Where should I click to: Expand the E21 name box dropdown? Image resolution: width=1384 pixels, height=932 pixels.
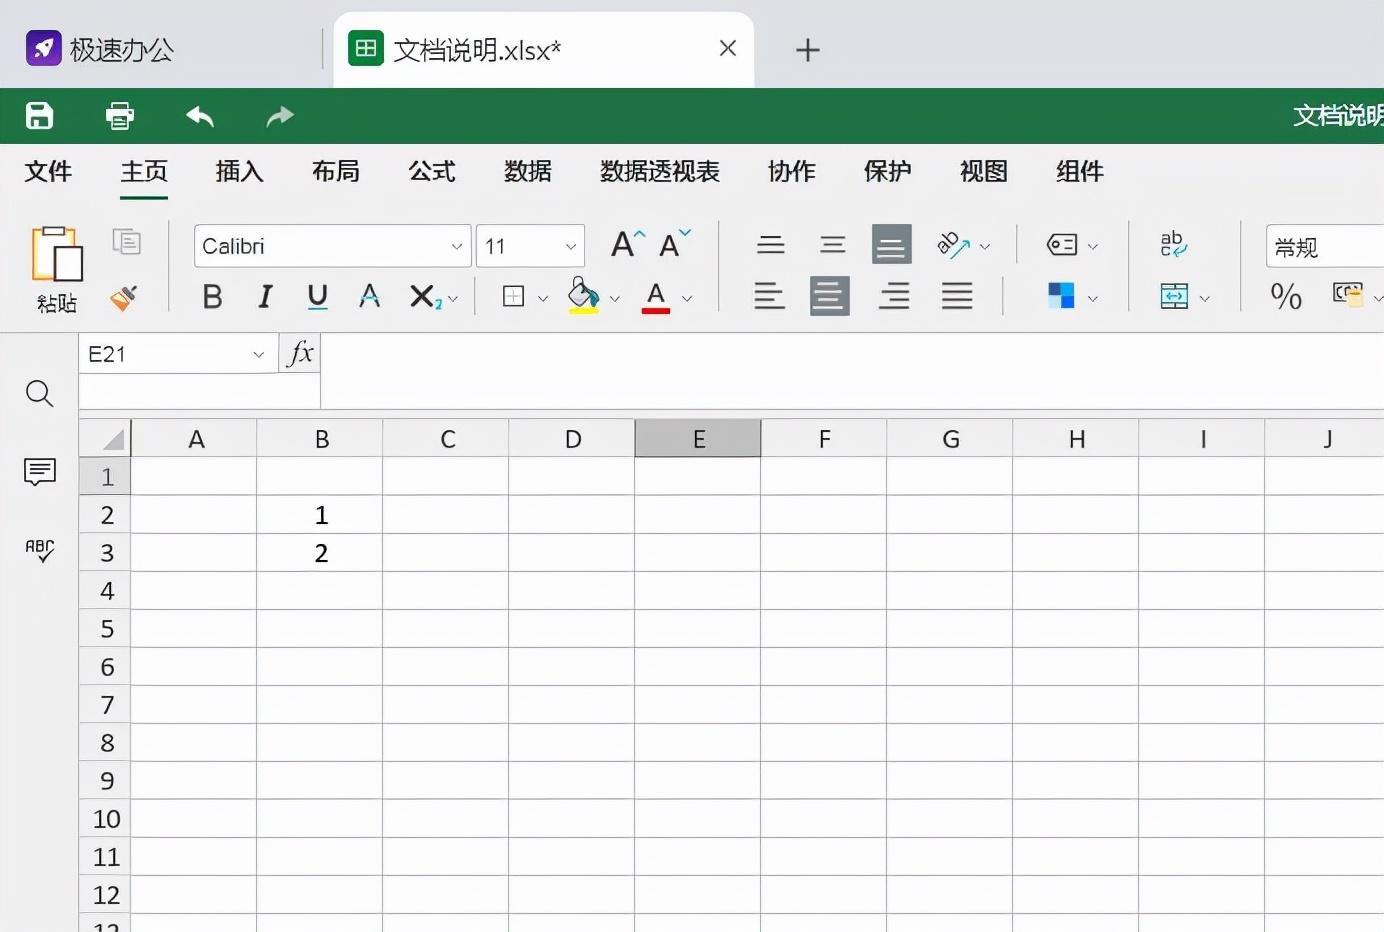258,354
